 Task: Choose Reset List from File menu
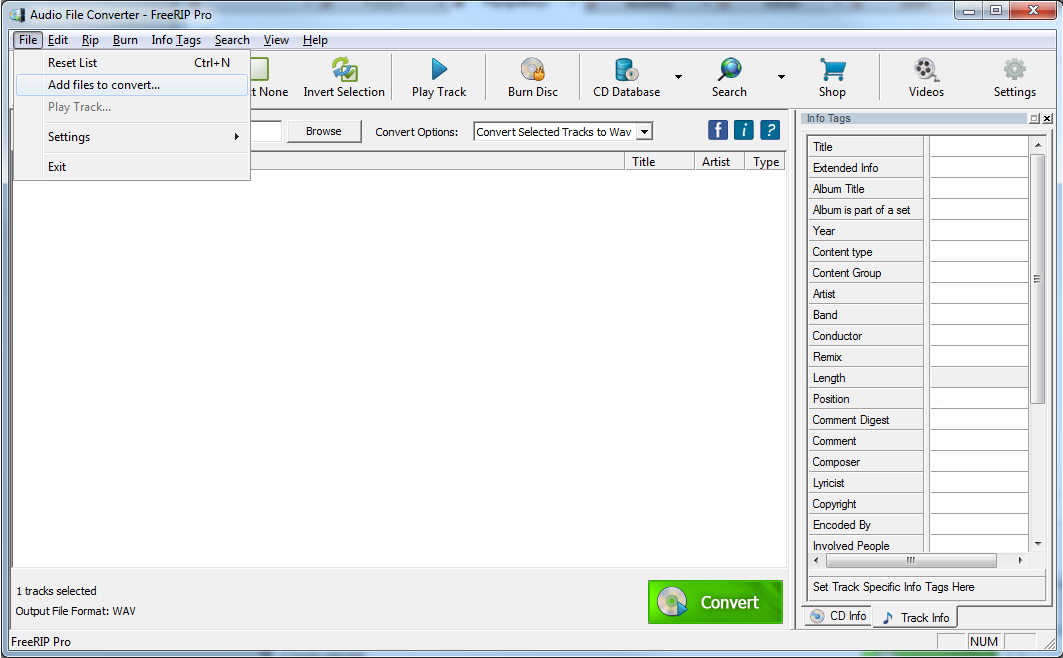click(132, 62)
